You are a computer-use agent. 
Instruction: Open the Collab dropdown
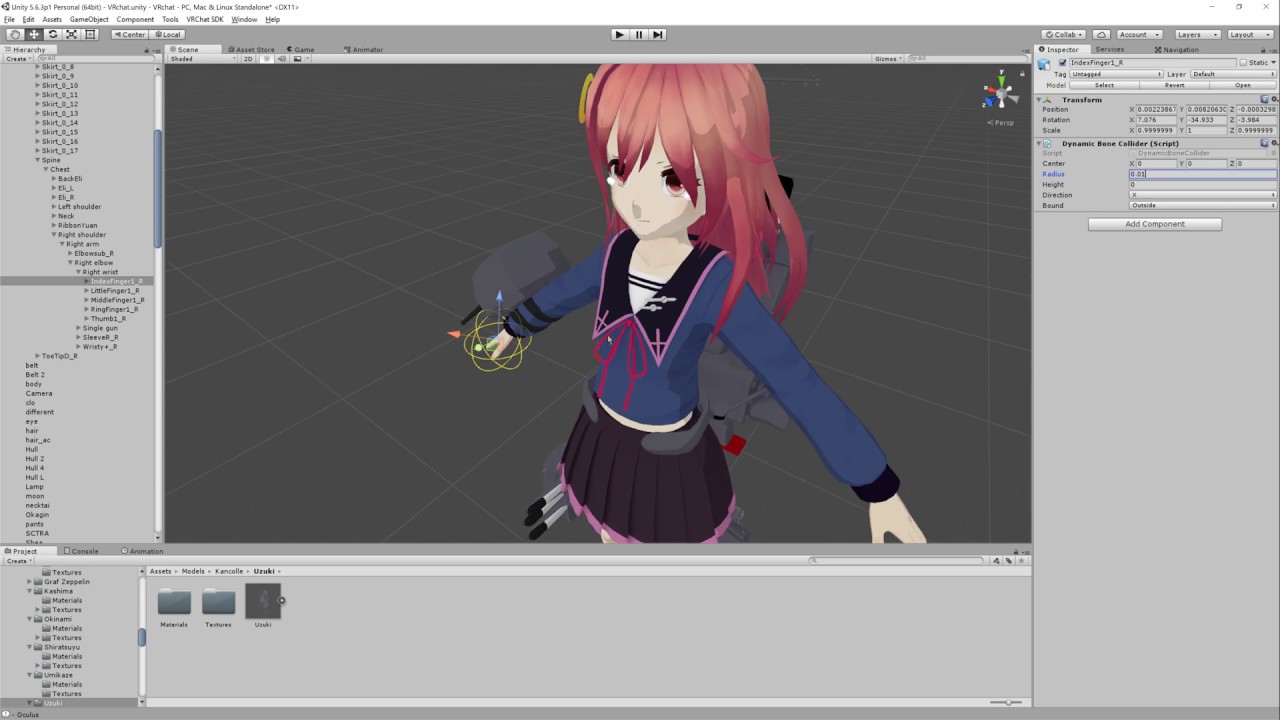pos(1063,34)
